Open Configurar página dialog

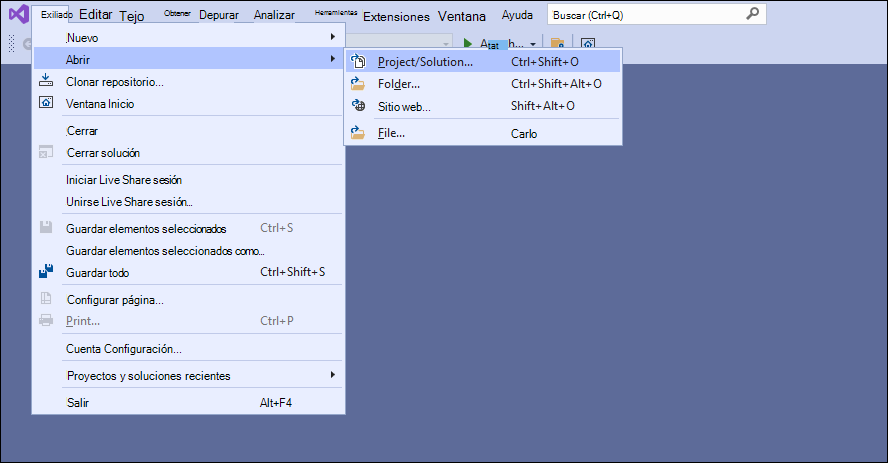tap(189, 299)
